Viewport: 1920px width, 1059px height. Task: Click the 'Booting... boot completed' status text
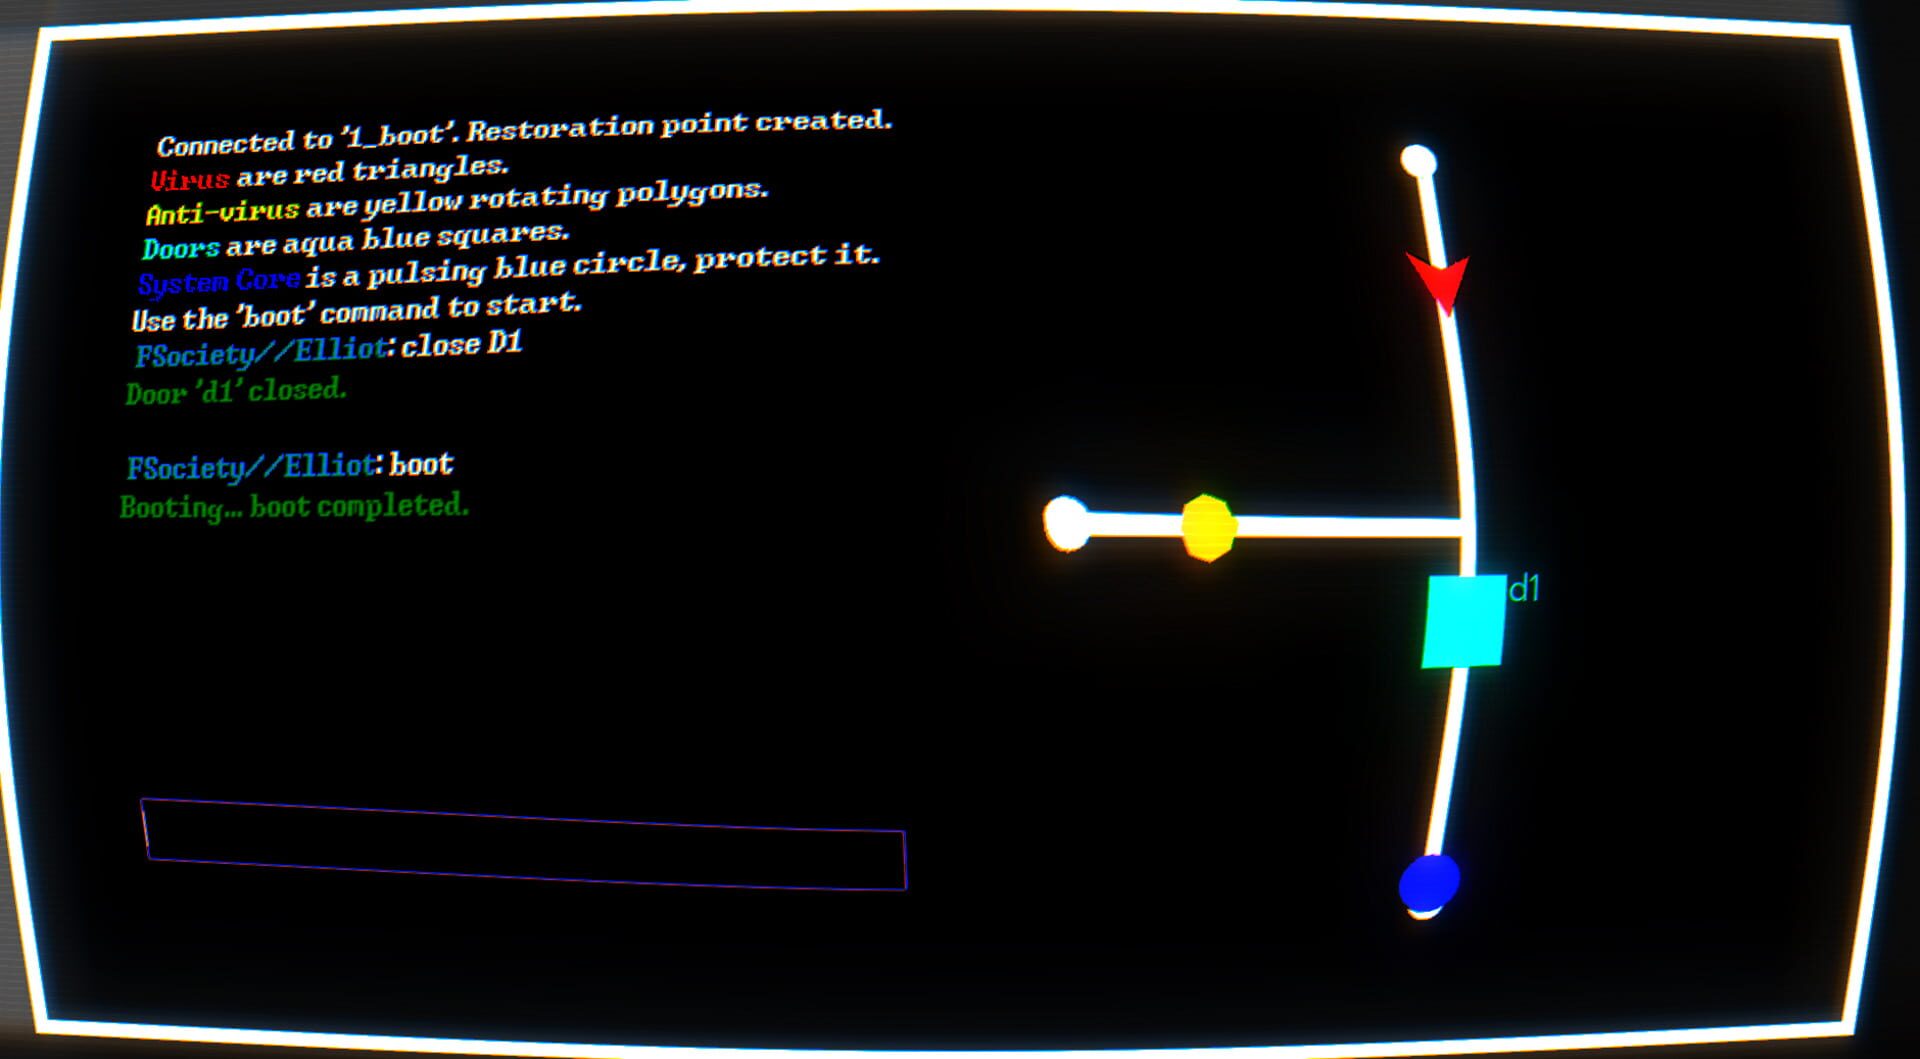[294, 507]
